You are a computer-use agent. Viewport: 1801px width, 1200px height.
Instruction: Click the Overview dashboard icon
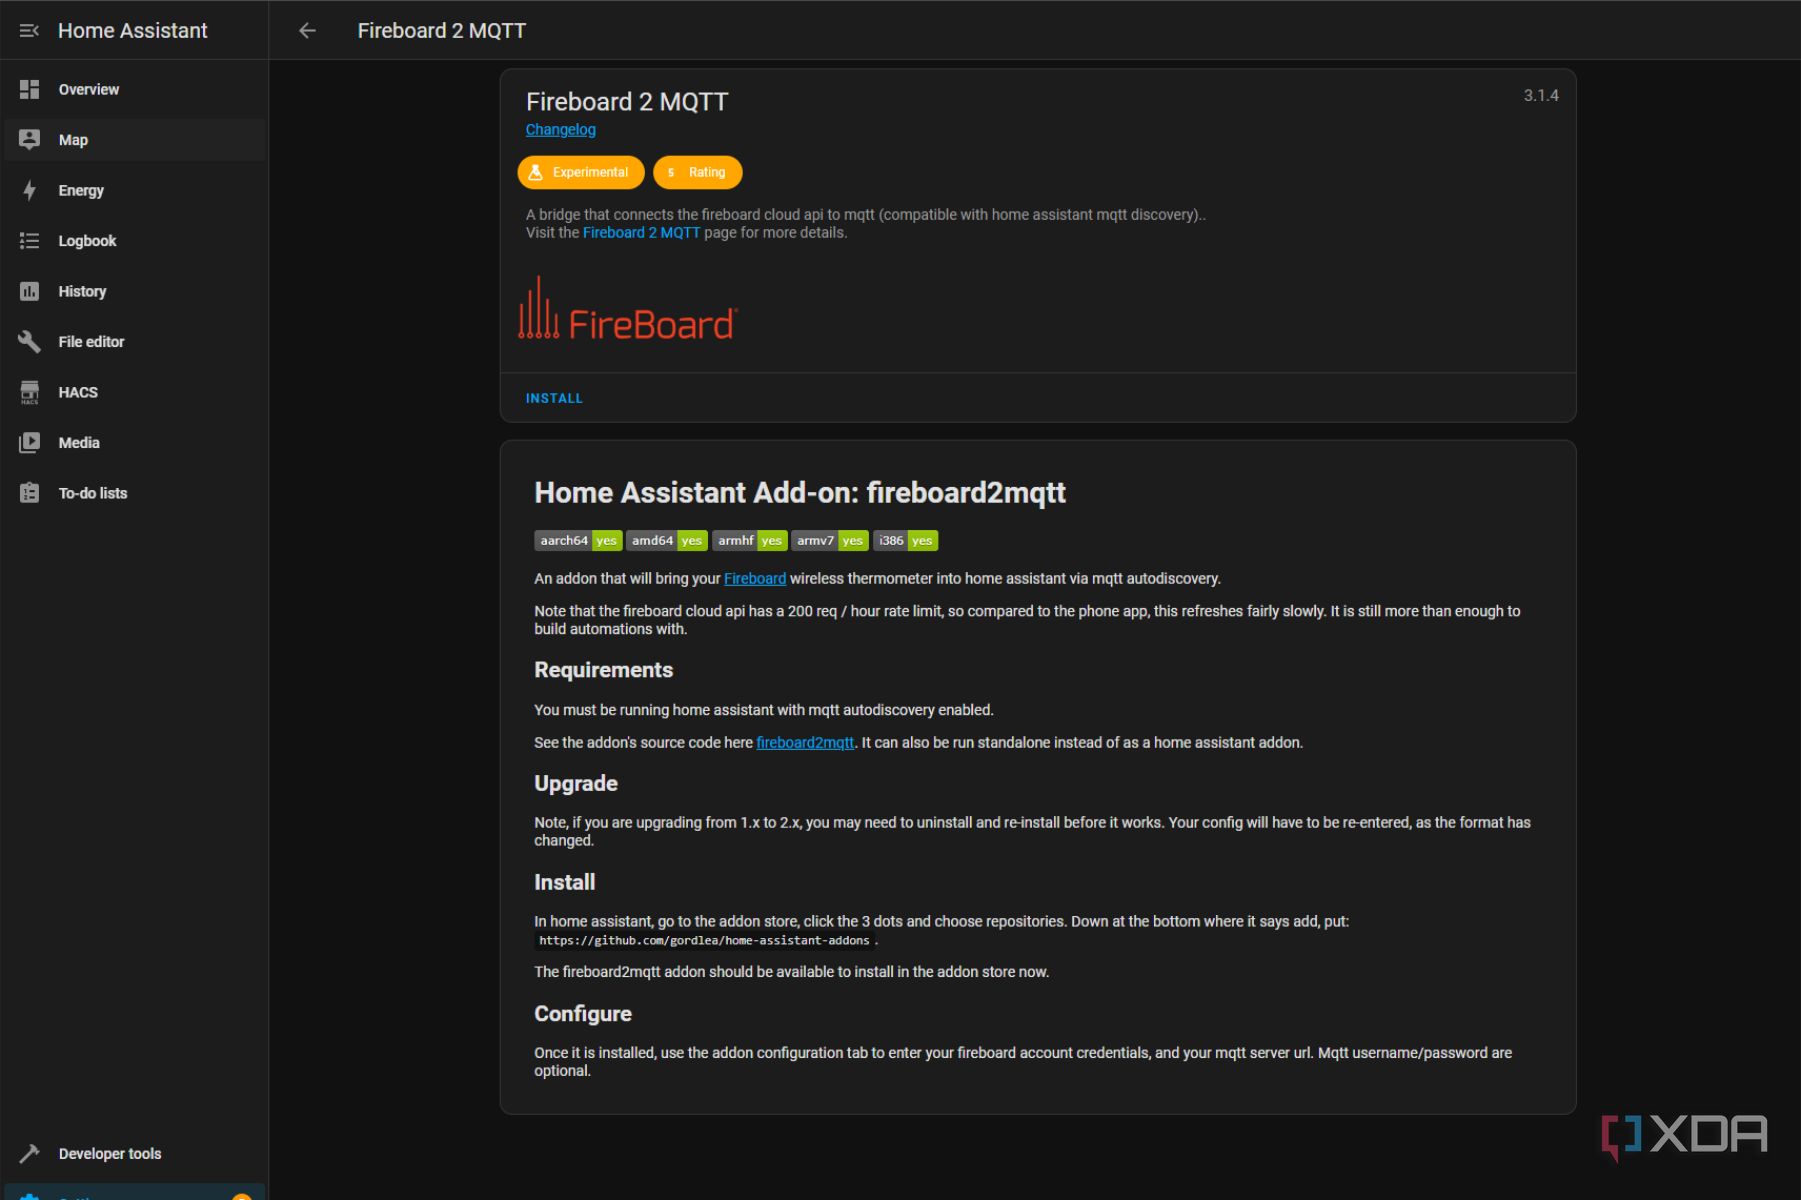tap(29, 89)
